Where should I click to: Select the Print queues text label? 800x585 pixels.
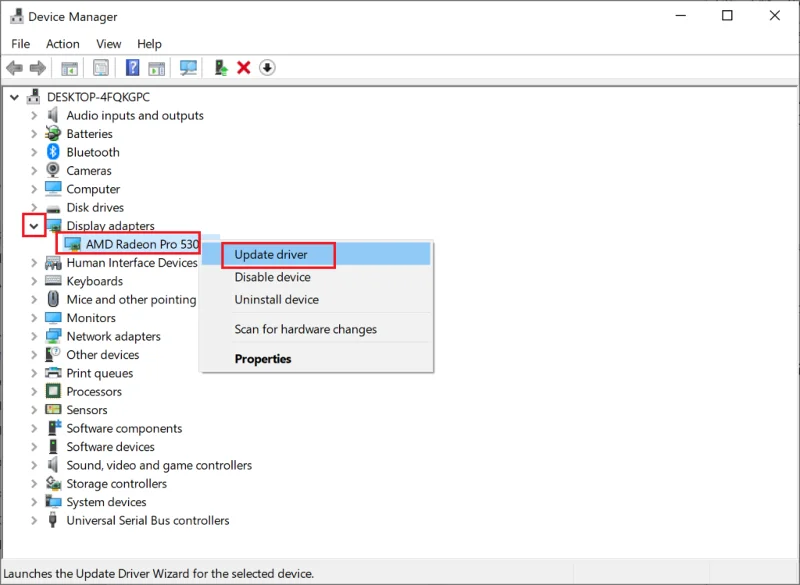[x=99, y=373]
